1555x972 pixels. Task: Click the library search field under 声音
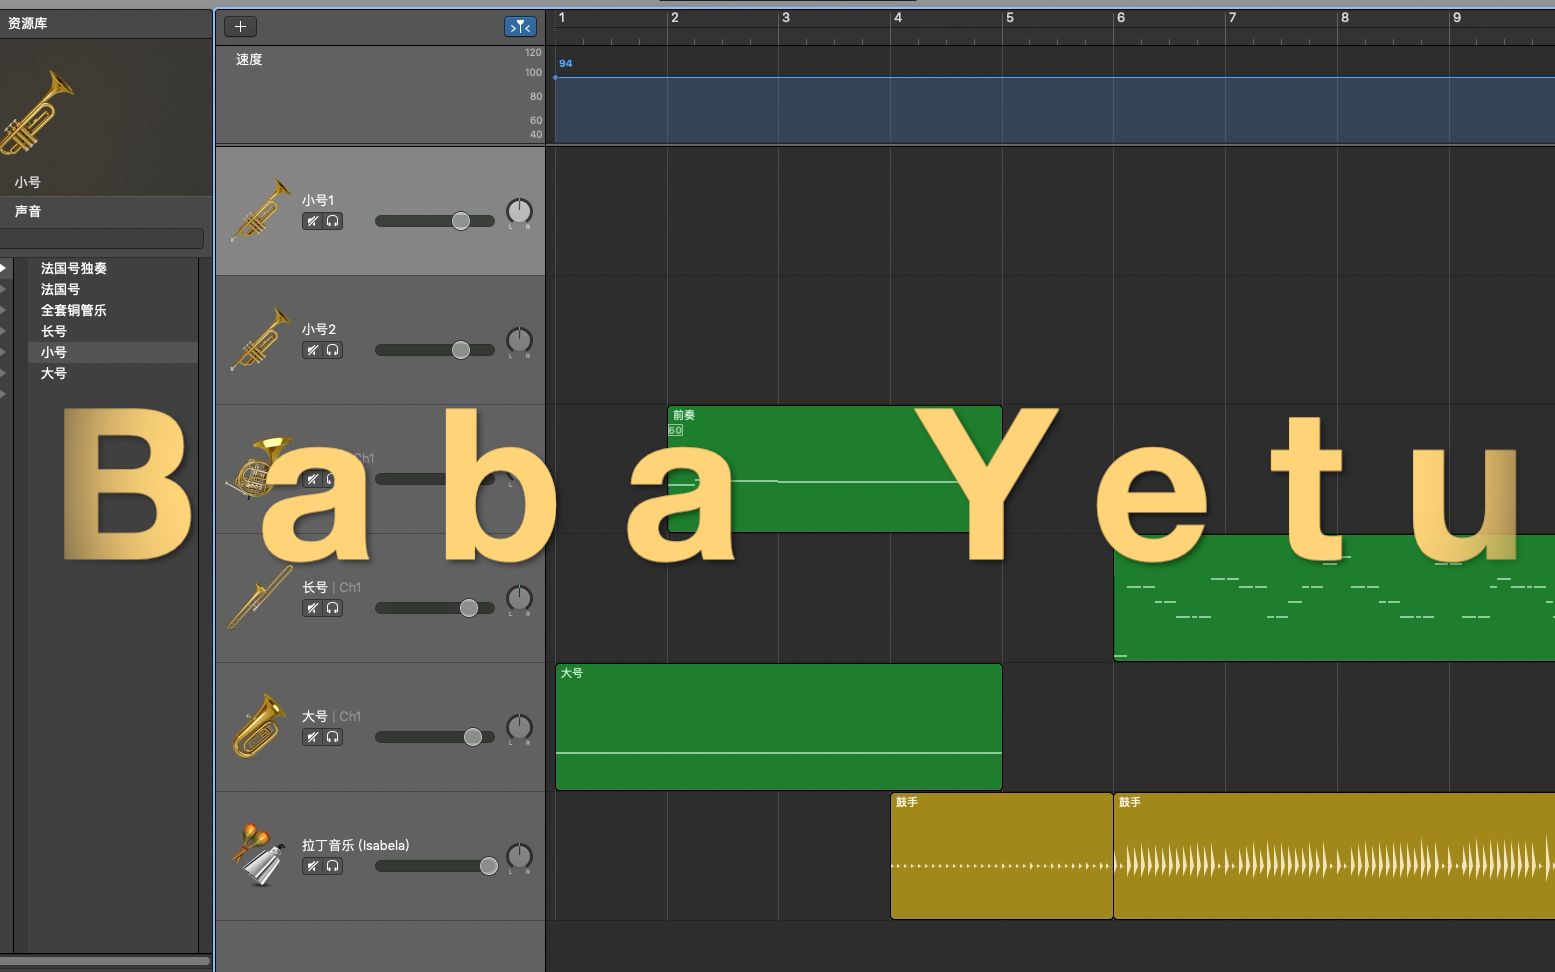[x=101, y=238]
